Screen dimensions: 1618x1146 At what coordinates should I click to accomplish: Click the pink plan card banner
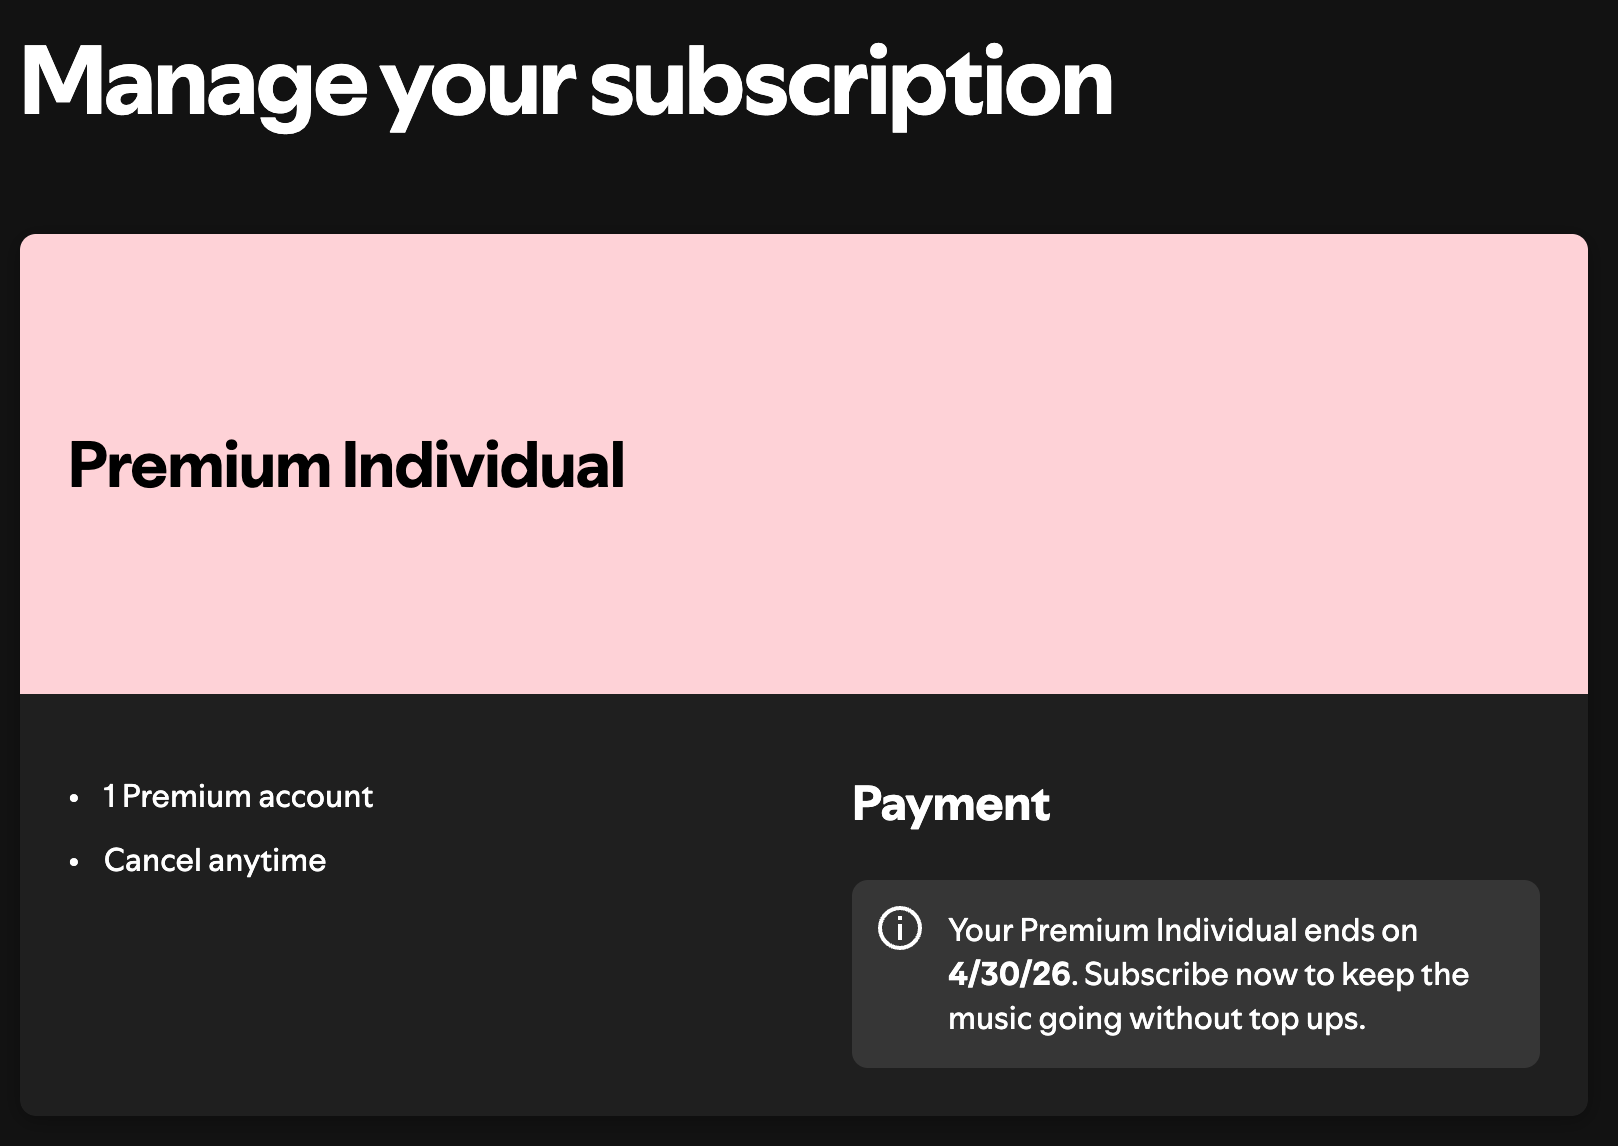(804, 464)
